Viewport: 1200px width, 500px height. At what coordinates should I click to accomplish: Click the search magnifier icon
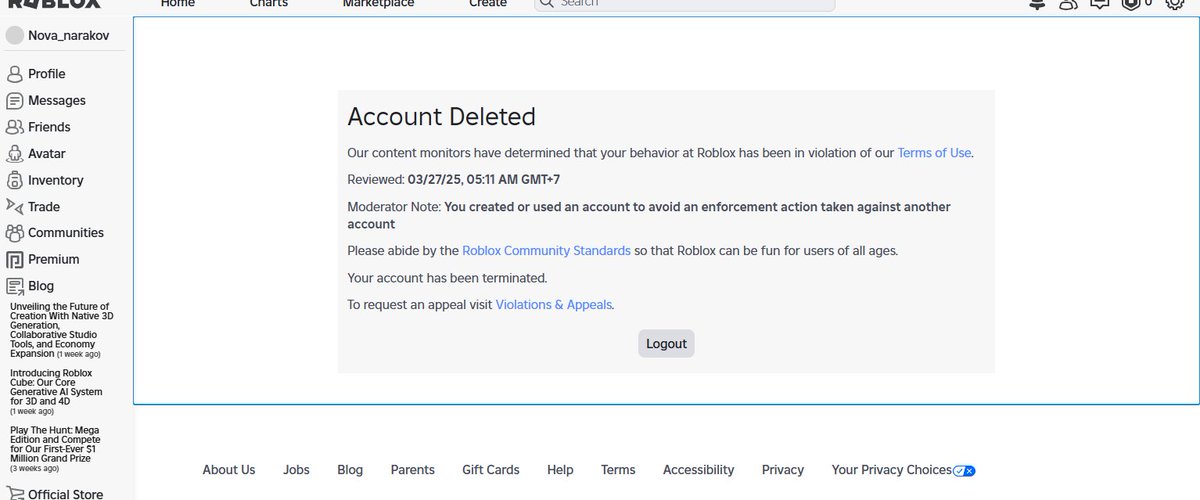546,4
